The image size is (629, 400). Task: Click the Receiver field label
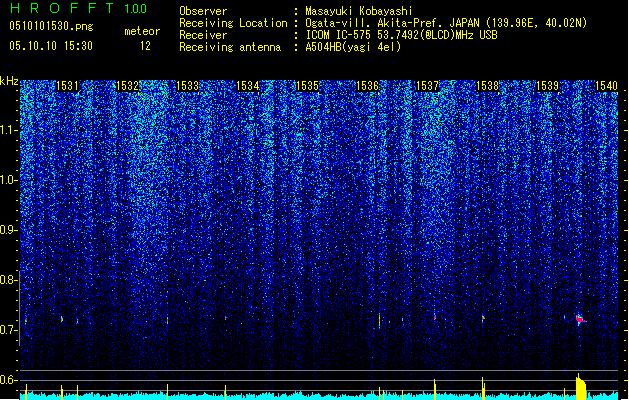pyautogui.click(x=203, y=35)
